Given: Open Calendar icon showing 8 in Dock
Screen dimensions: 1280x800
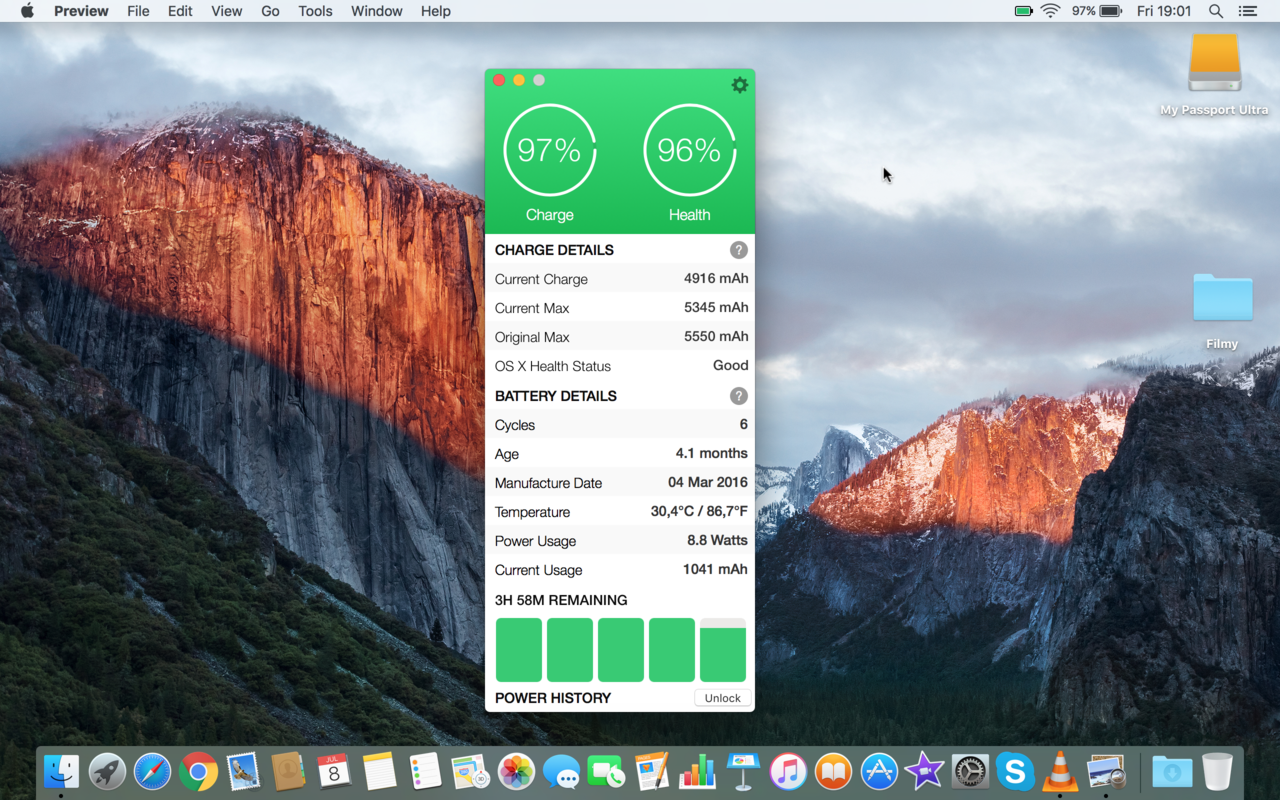Looking at the screenshot, I should (x=334, y=771).
